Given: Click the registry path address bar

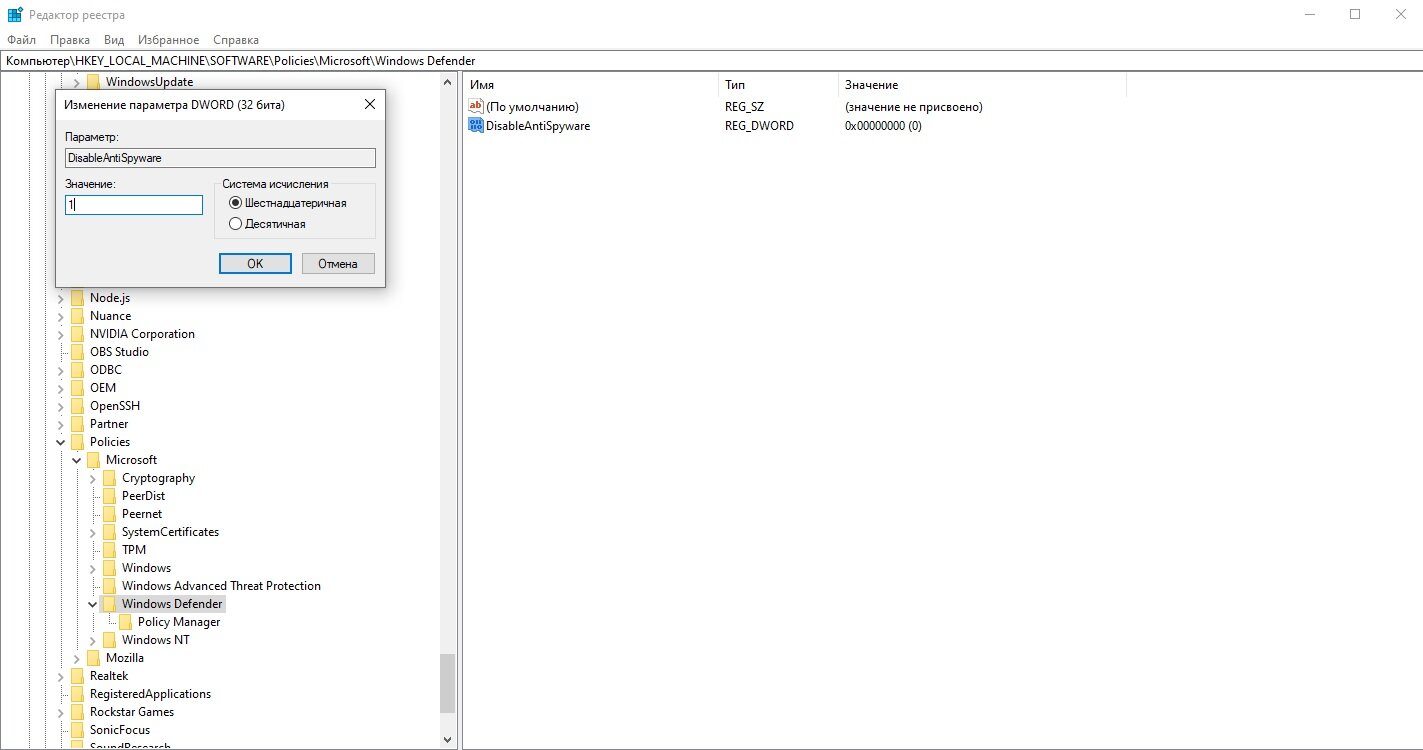Looking at the screenshot, I should coord(711,61).
